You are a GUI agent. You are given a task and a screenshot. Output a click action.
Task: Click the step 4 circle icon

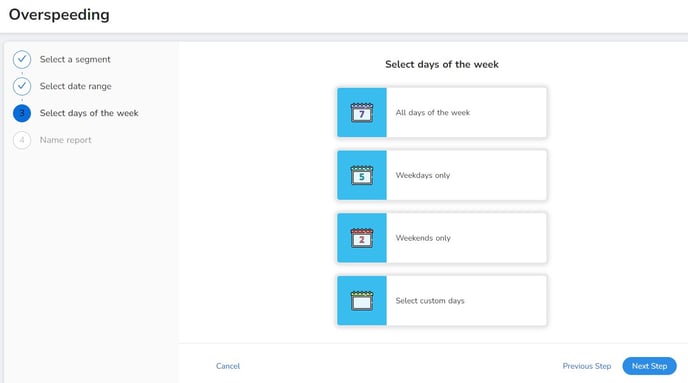(22, 140)
